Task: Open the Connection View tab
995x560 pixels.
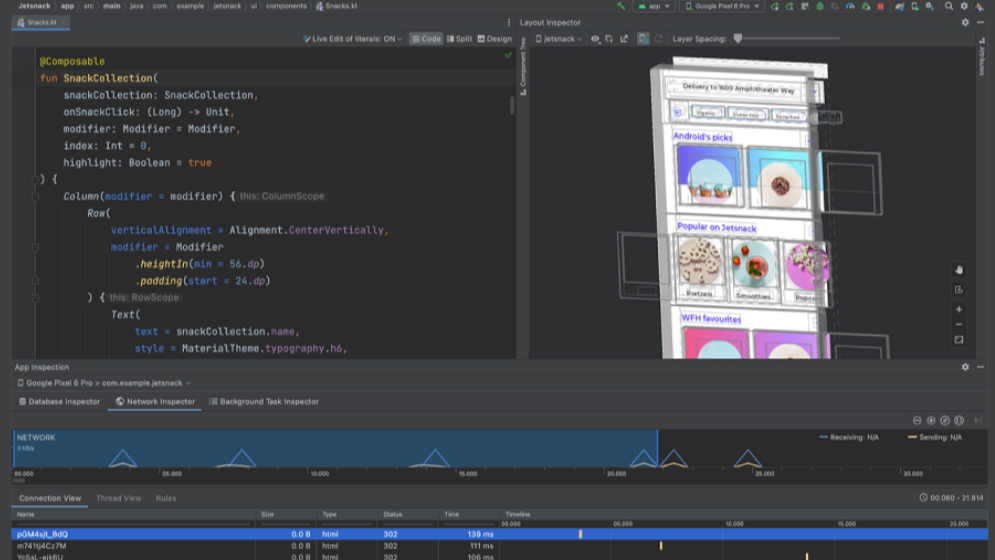Action: coord(50,498)
